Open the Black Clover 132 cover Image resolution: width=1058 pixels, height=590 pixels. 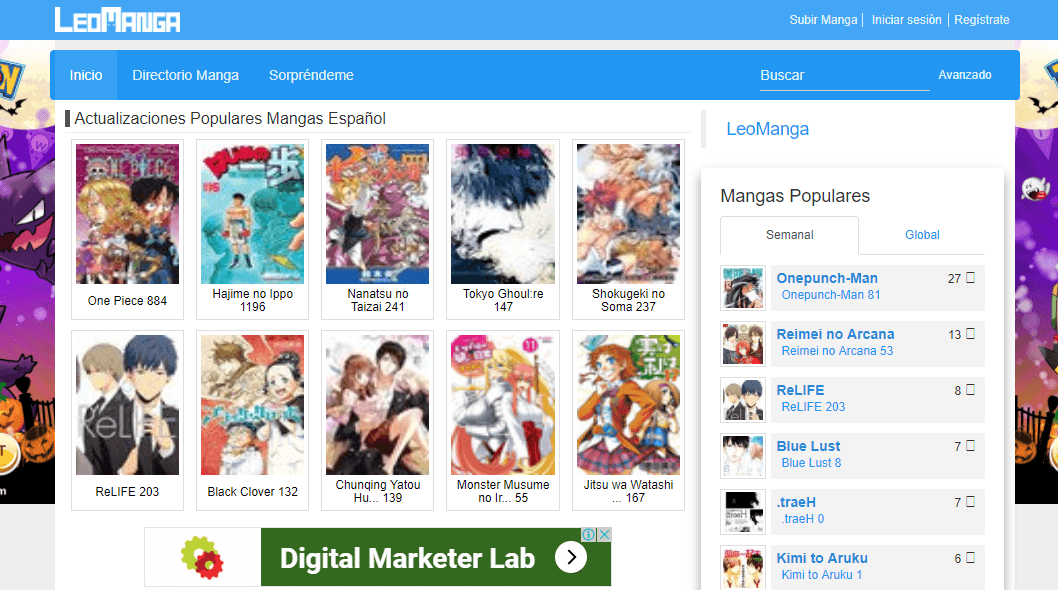point(252,404)
